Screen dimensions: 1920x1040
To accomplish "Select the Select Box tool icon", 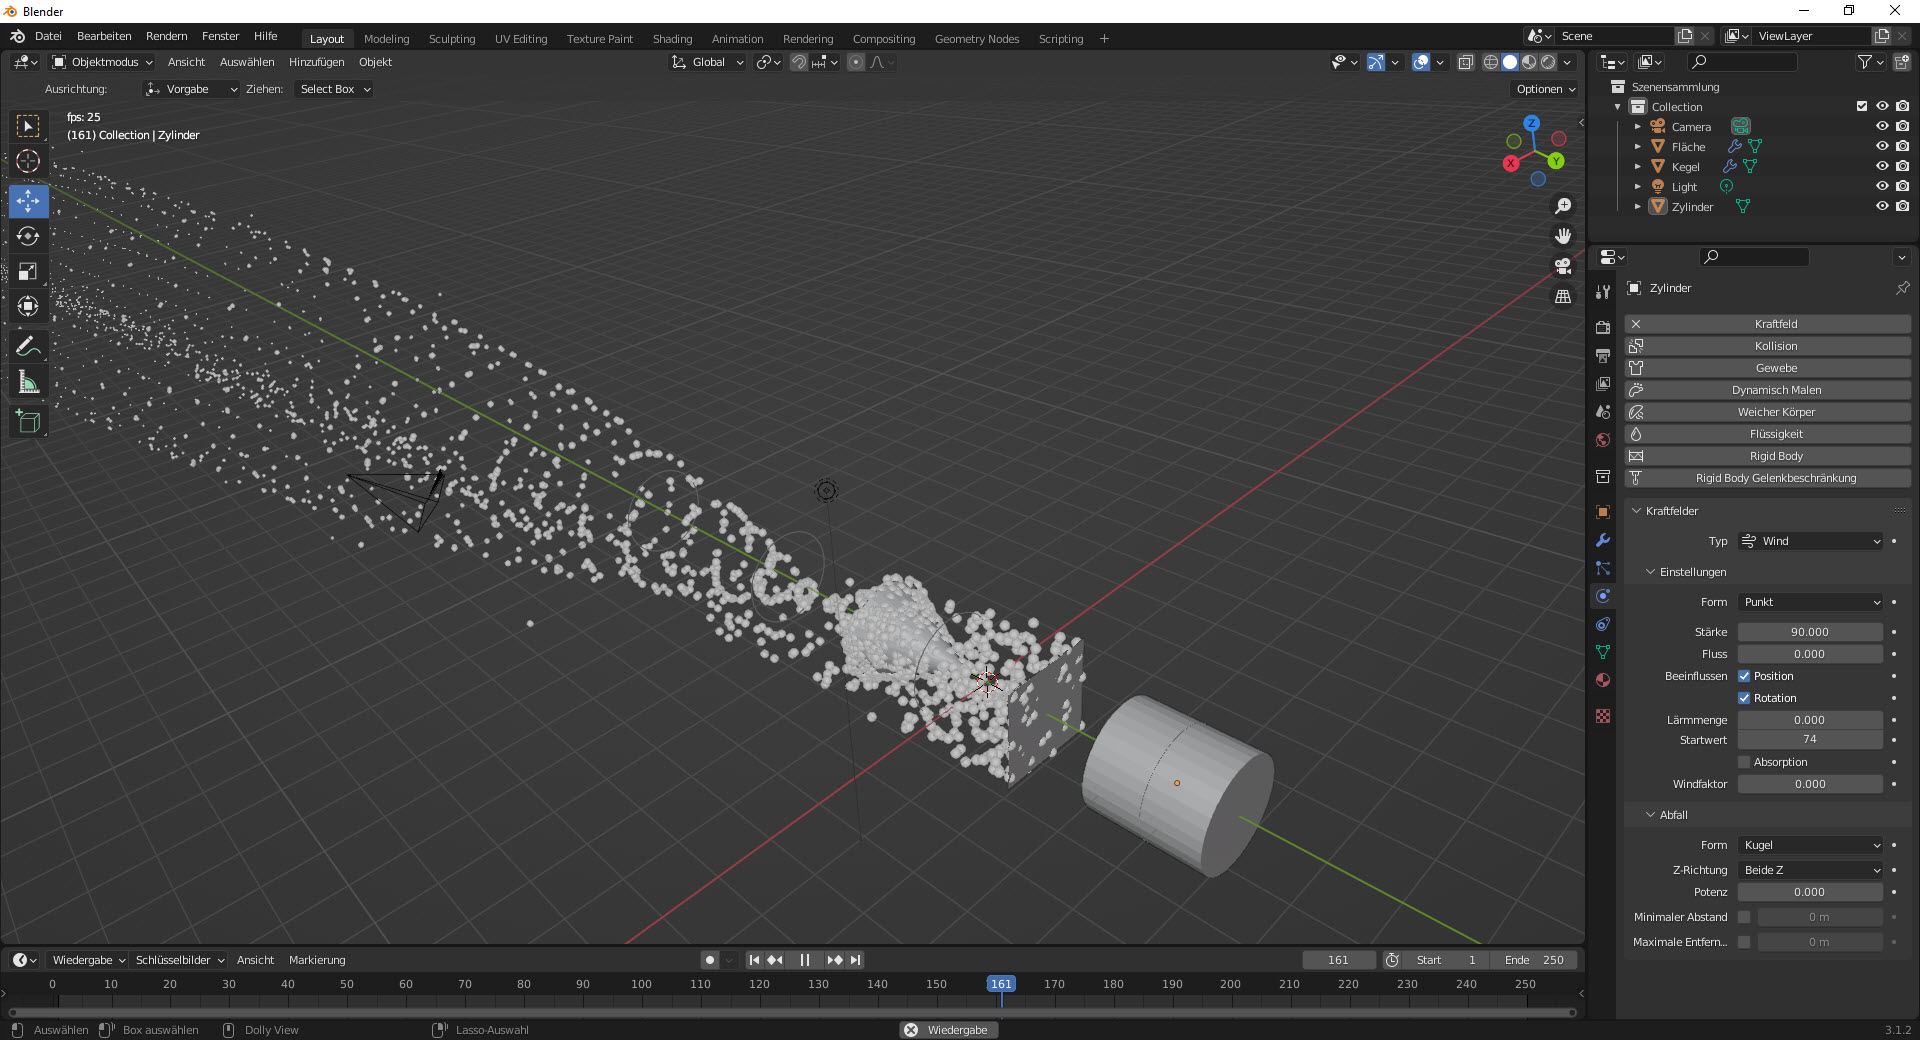I will click(28, 126).
